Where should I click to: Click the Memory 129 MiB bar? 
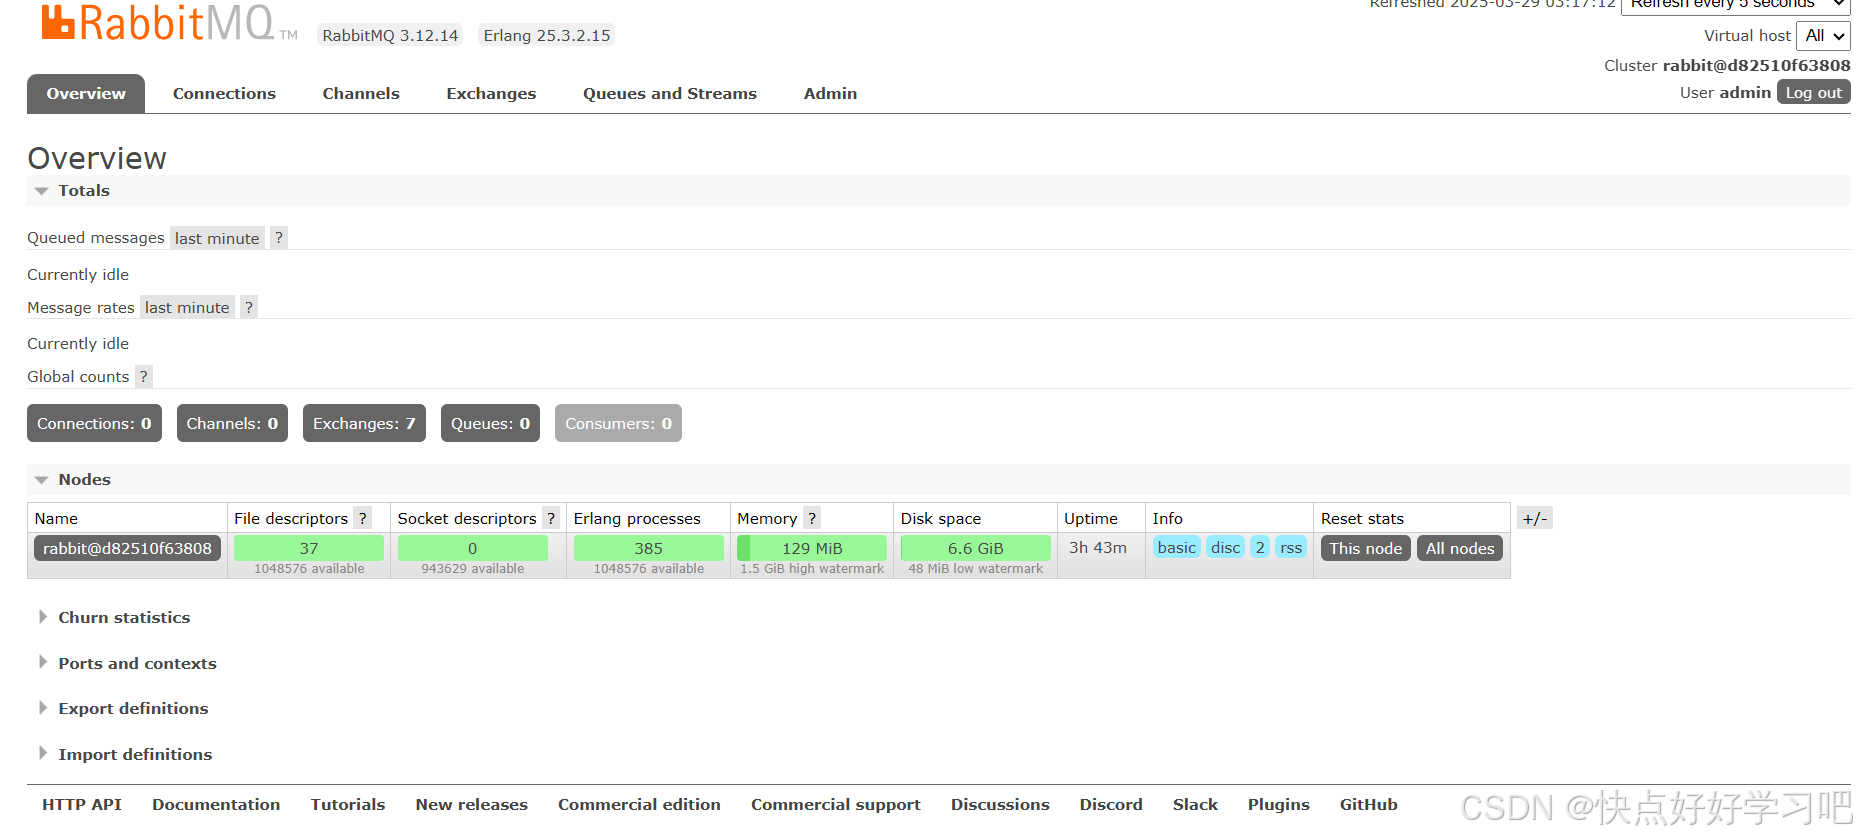812,548
